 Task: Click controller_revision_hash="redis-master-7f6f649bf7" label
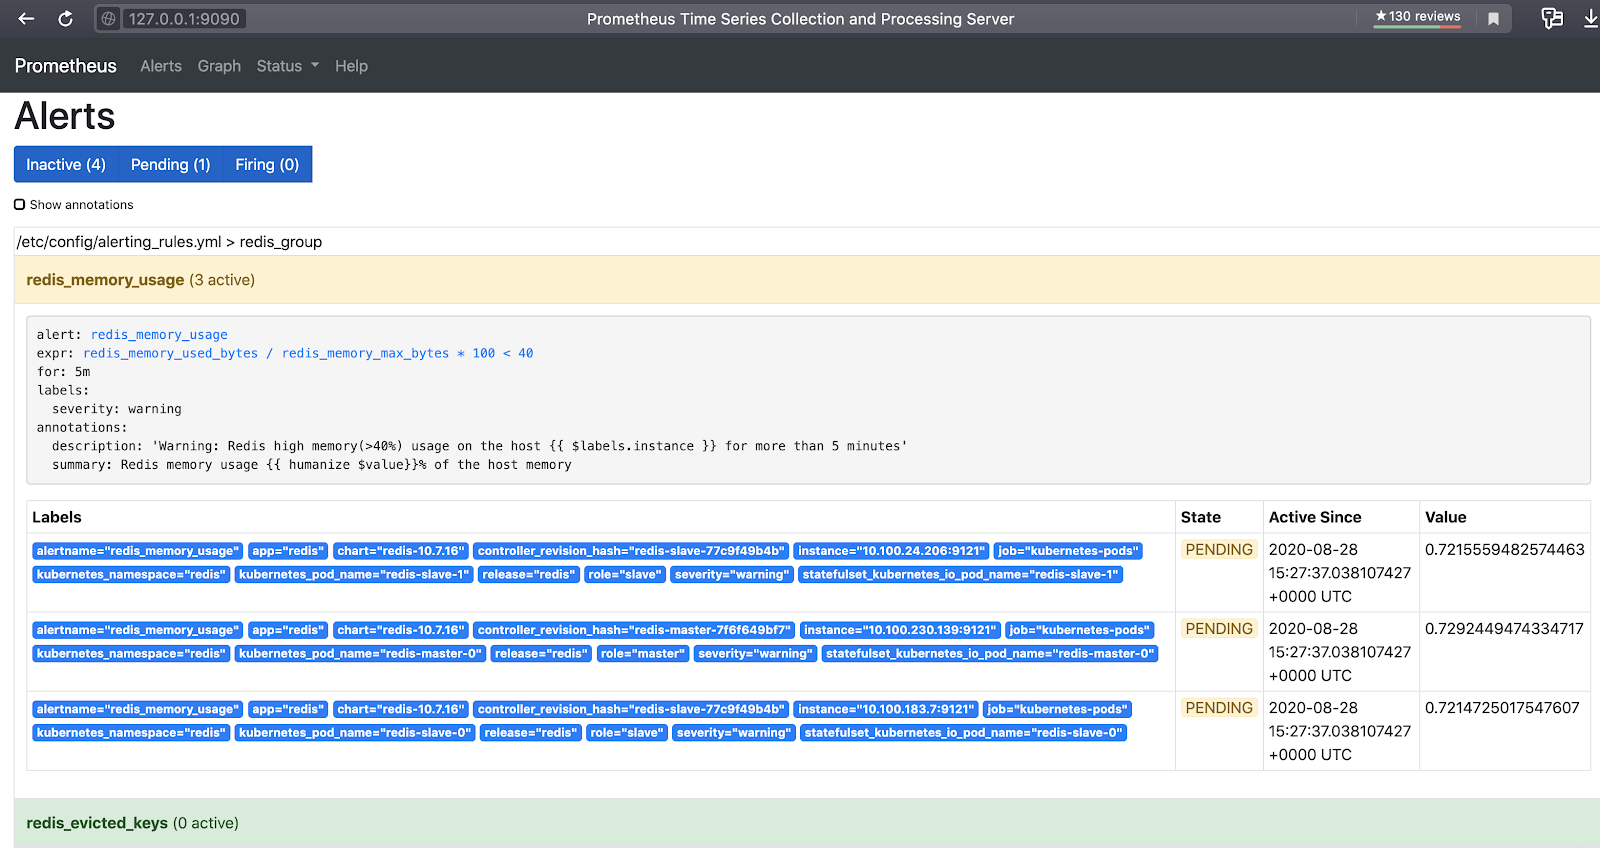coord(634,630)
